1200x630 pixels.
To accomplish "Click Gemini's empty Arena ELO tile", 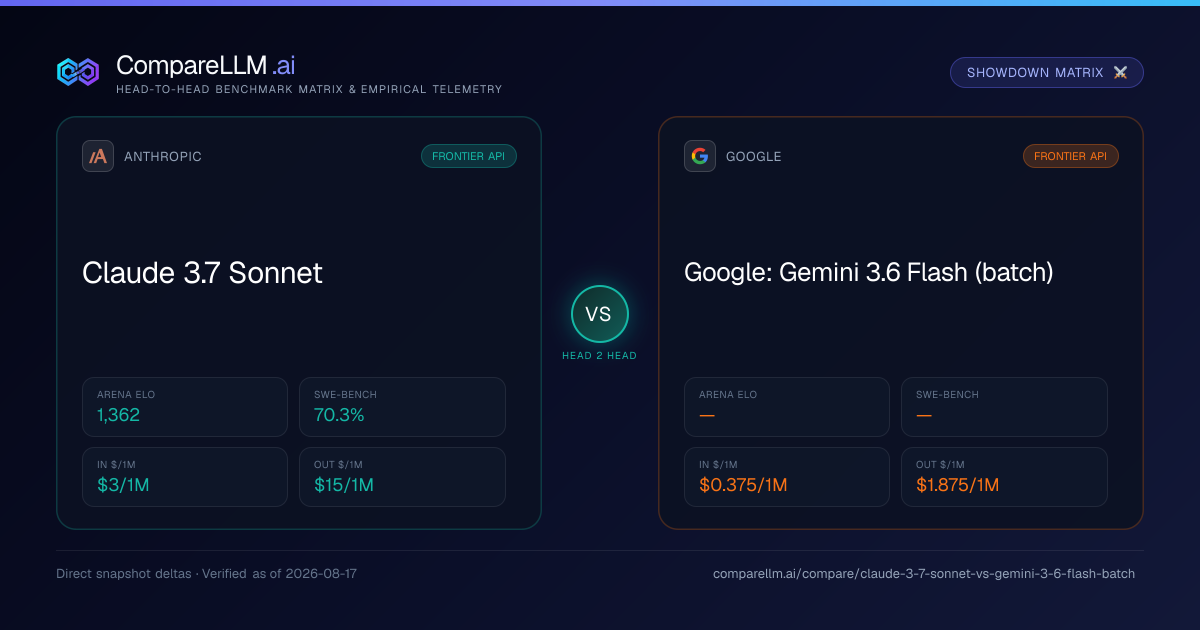I will pyautogui.click(x=787, y=407).
